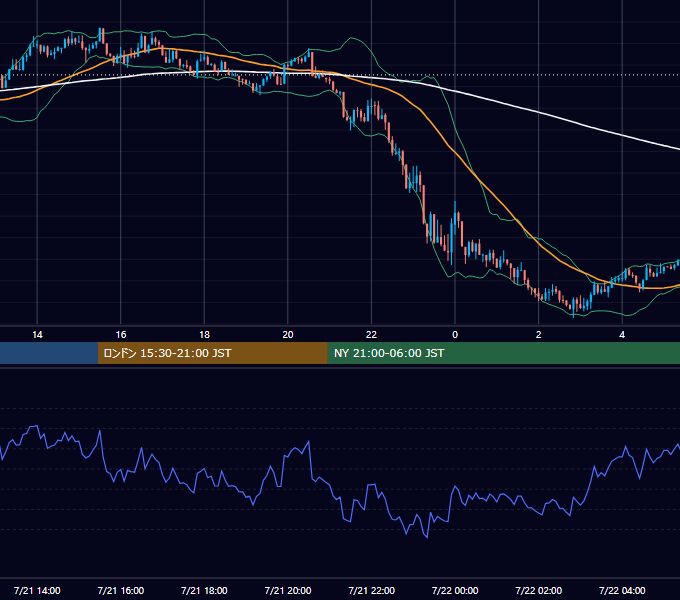Click the 7/21 18:00 label on lower axis
The image size is (680, 600).
click(204, 590)
